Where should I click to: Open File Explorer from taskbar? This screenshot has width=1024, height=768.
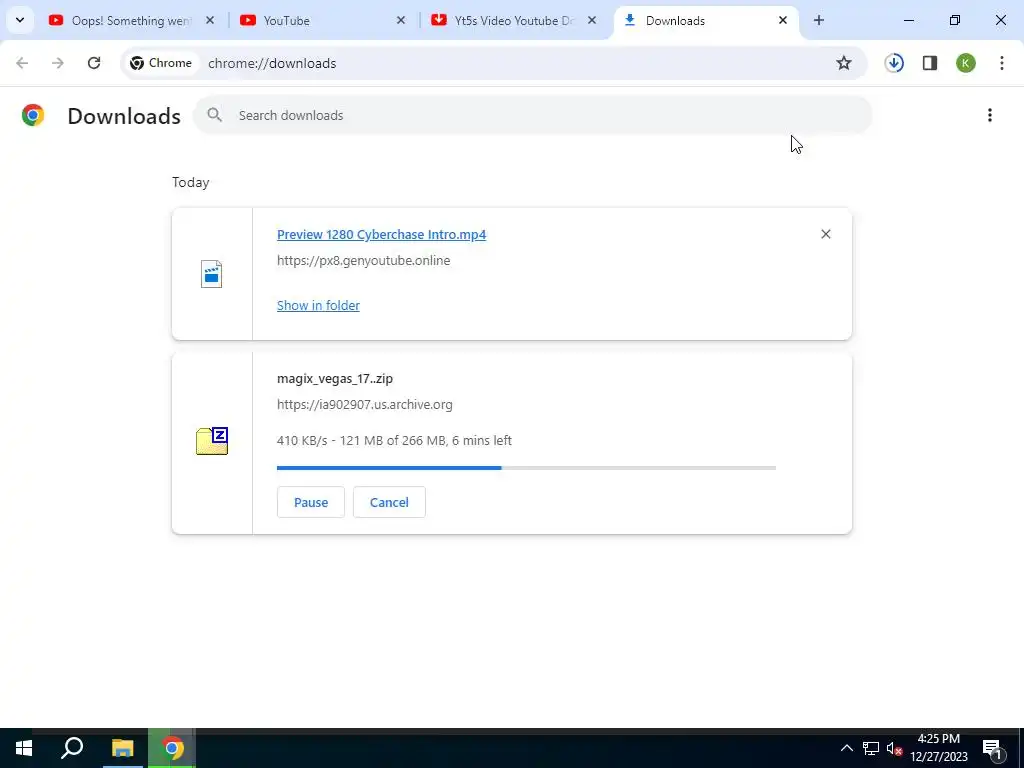122,748
